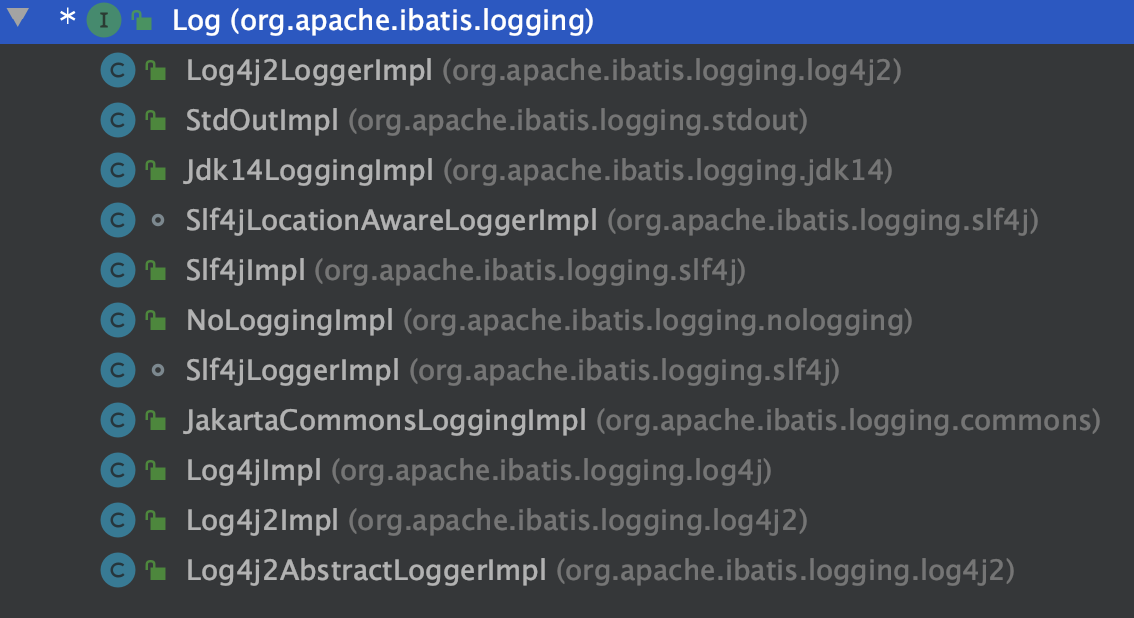Collapse the Log interface tree node
The width and height of the screenshot is (1134, 618).
[x=19, y=20]
